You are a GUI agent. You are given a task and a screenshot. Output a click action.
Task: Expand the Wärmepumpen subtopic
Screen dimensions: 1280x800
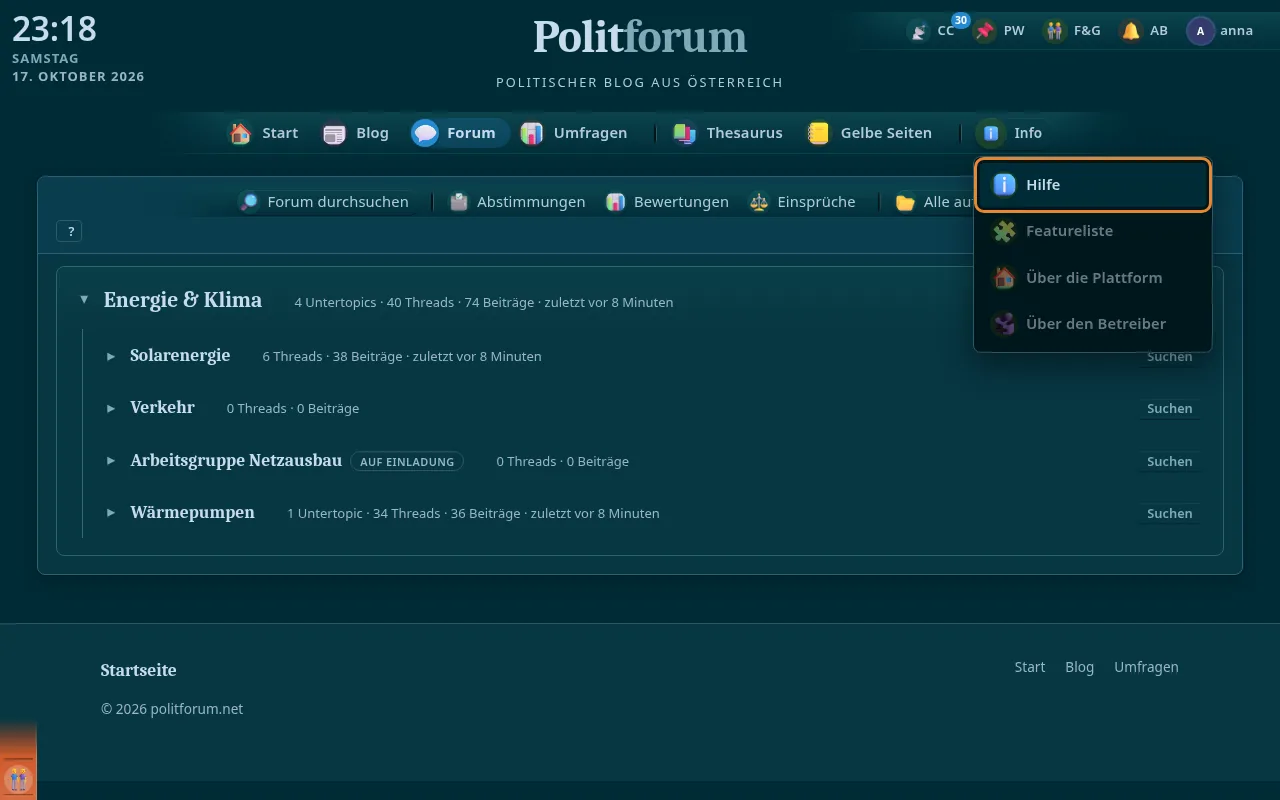[111, 513]
